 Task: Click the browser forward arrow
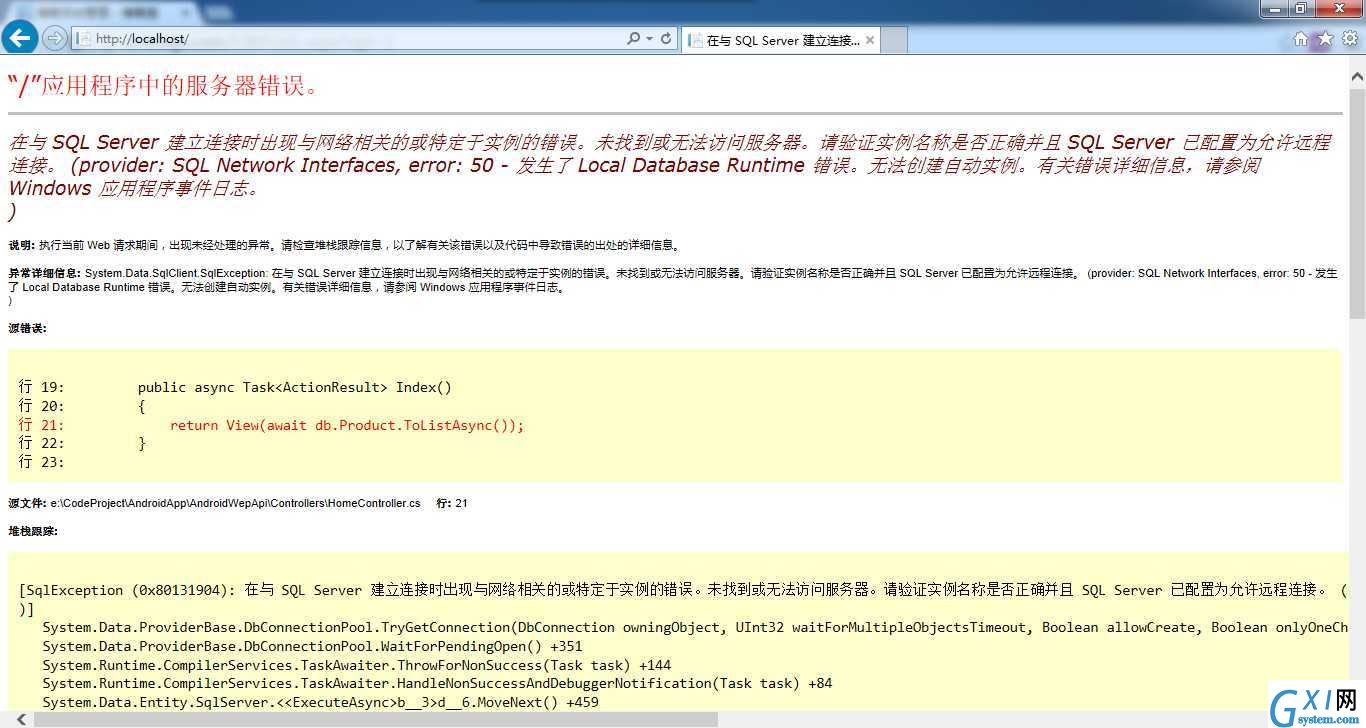tap(55, 38)
